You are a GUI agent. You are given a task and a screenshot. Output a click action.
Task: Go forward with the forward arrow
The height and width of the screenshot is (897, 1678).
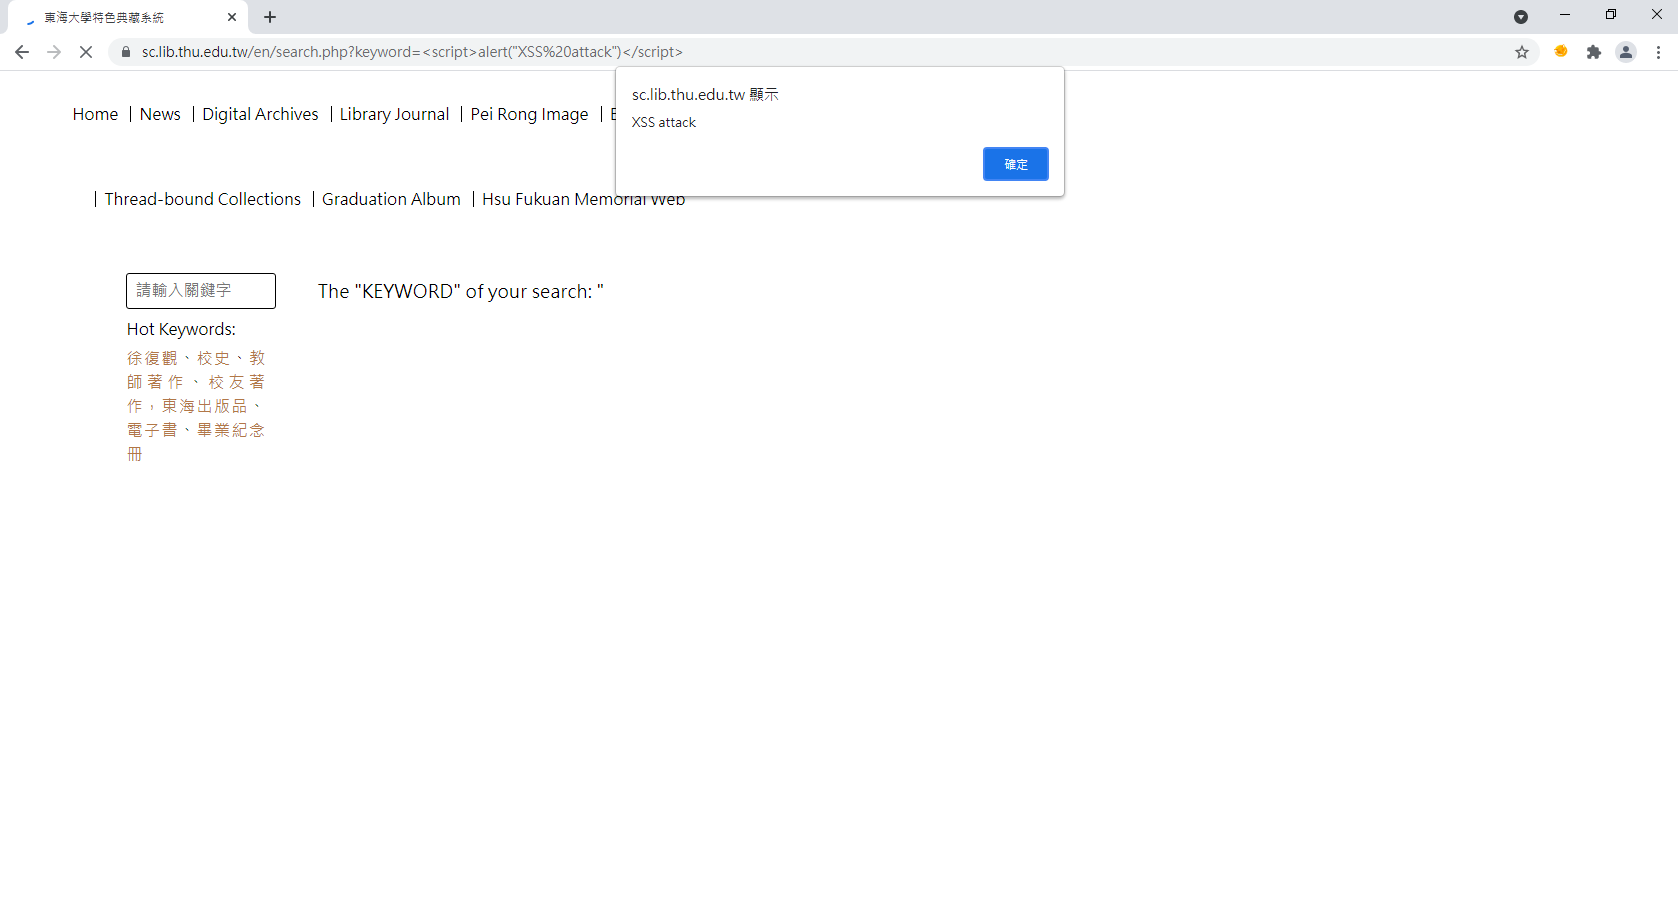click(x=54, y=52)
